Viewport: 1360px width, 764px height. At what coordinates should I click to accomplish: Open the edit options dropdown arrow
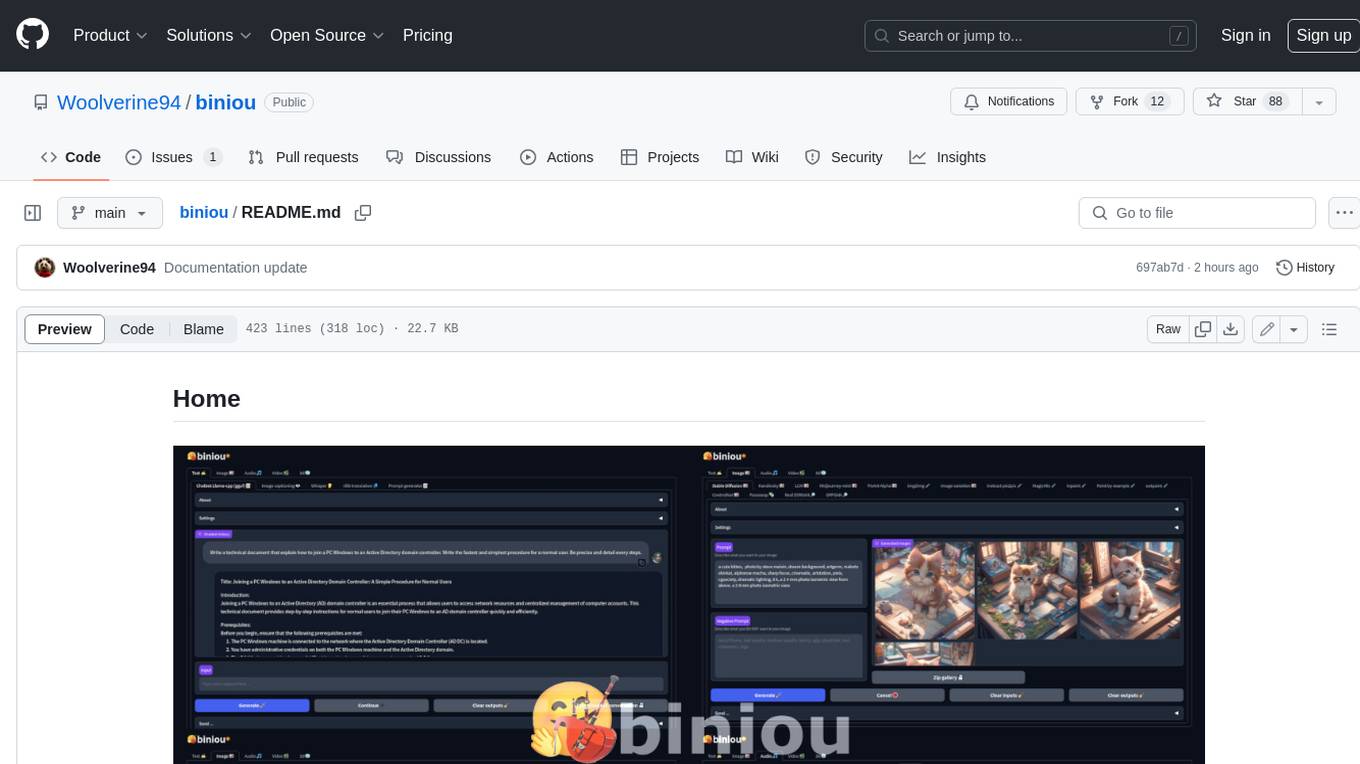tap(1294, 329)
